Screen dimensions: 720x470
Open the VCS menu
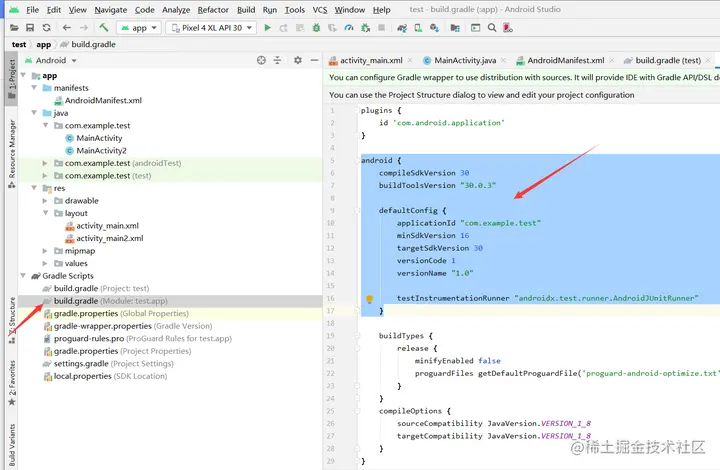[320, 9]
